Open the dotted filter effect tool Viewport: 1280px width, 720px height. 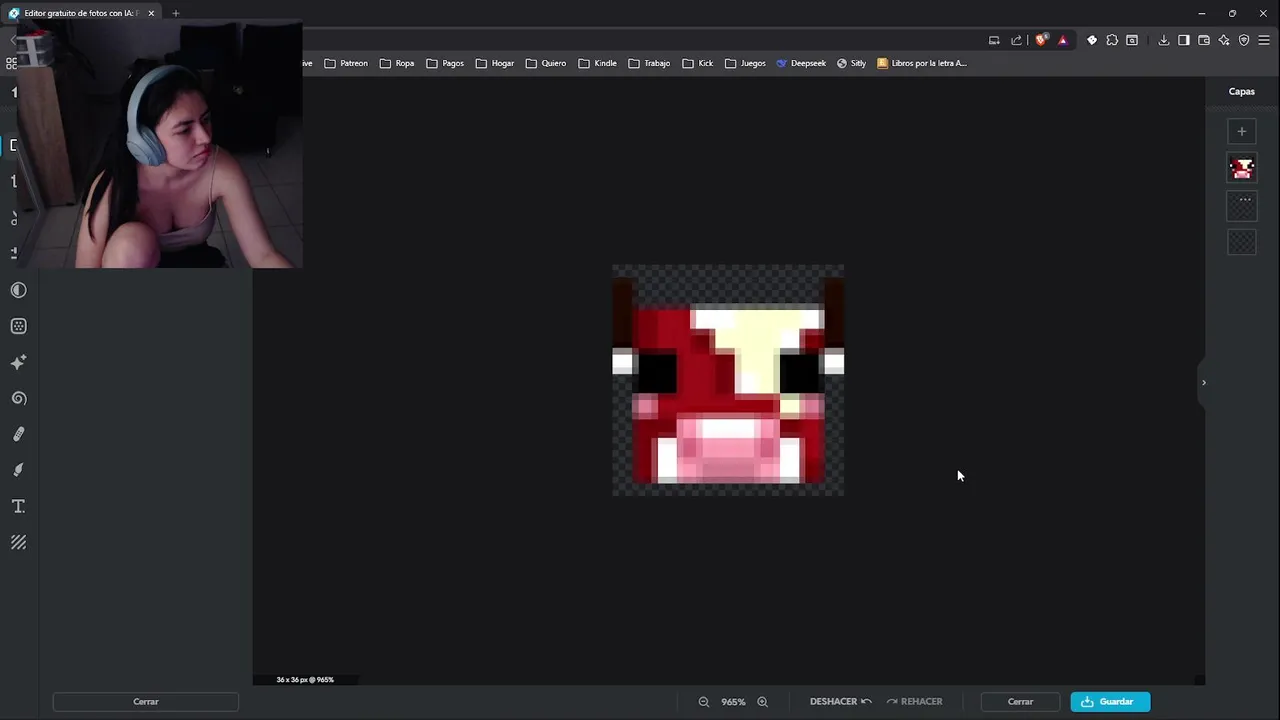[18, 326]
